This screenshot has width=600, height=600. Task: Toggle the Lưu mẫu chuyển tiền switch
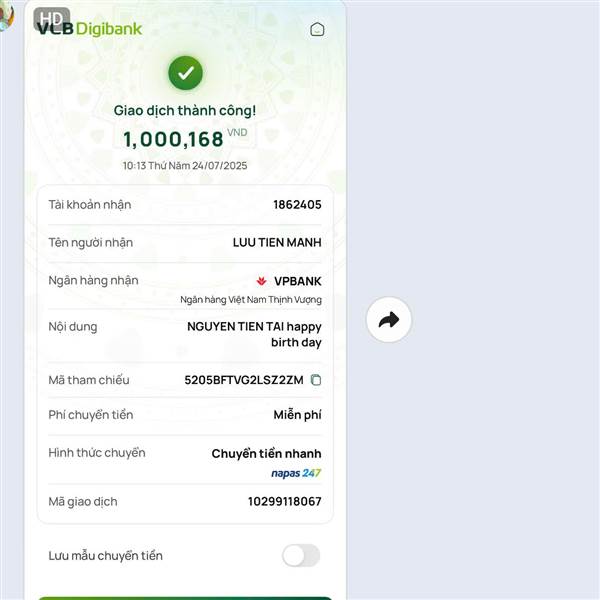301,555
